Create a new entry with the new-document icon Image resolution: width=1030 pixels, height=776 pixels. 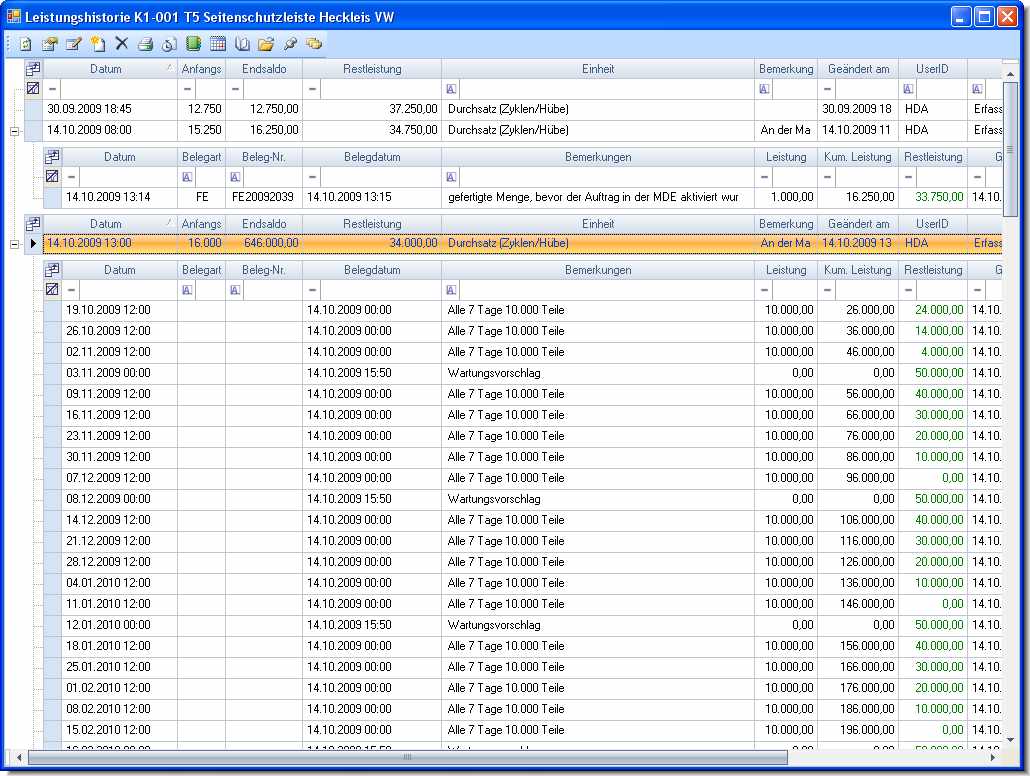tap(97, 44)
